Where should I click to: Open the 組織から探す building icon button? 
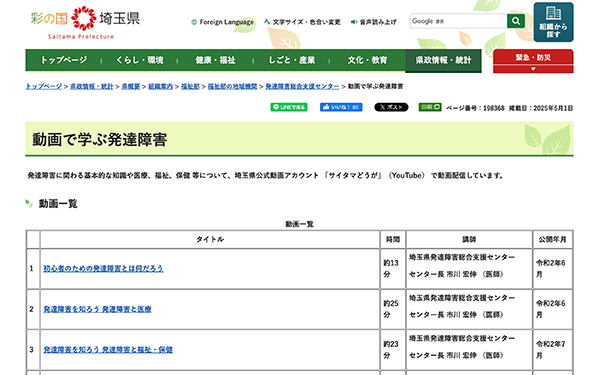[553, 22]
